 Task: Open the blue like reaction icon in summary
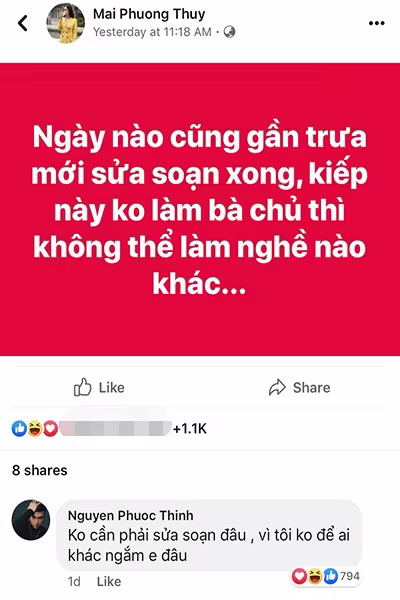[x=19, y=429]
